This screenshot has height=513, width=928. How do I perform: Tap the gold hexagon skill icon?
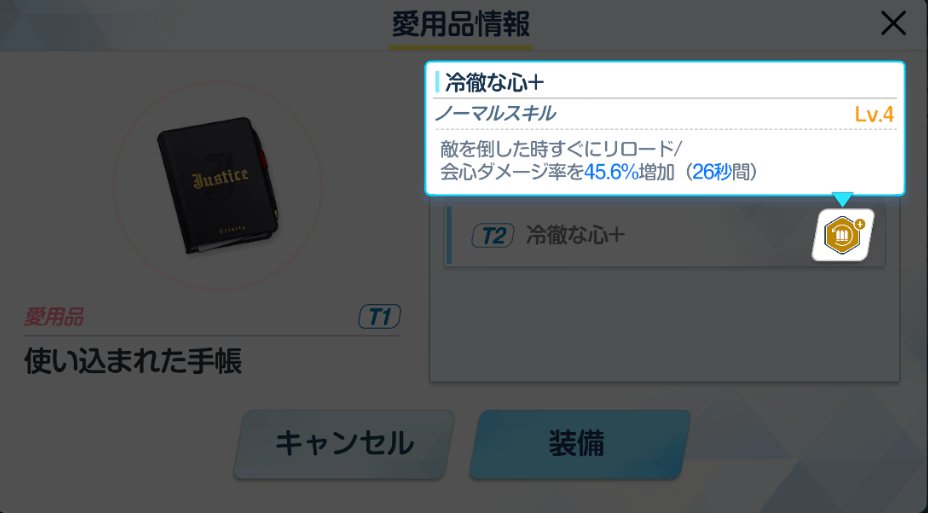(x=842, y=235)
